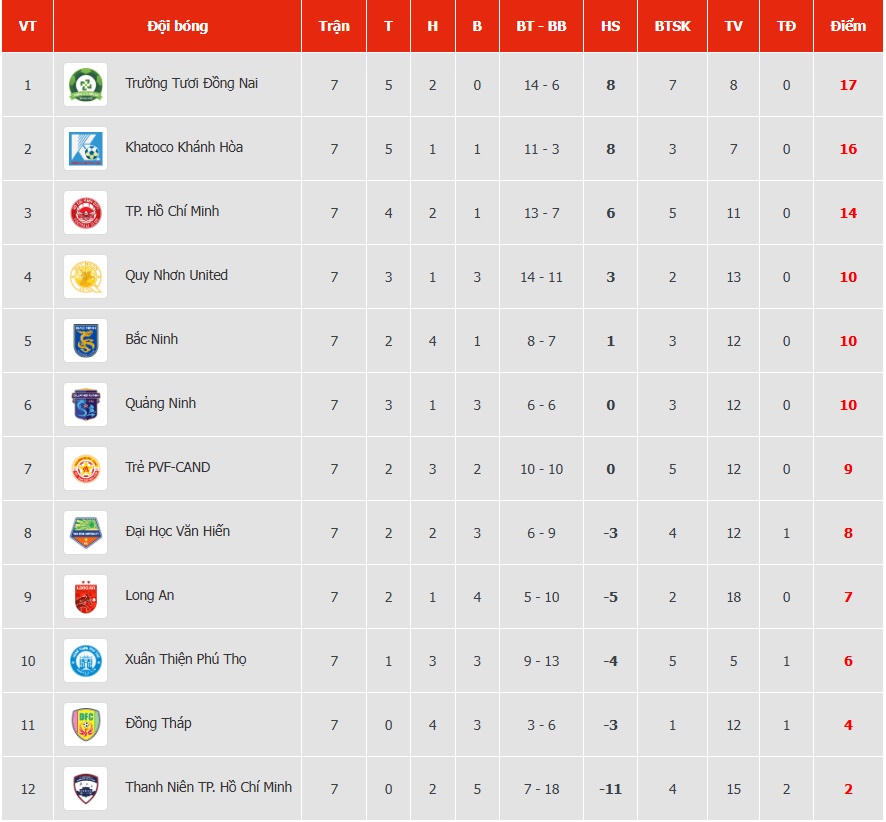Click the Trường Tươi Đồng Nai team logo
Screen dimensions: 886x822
(85, 85)
